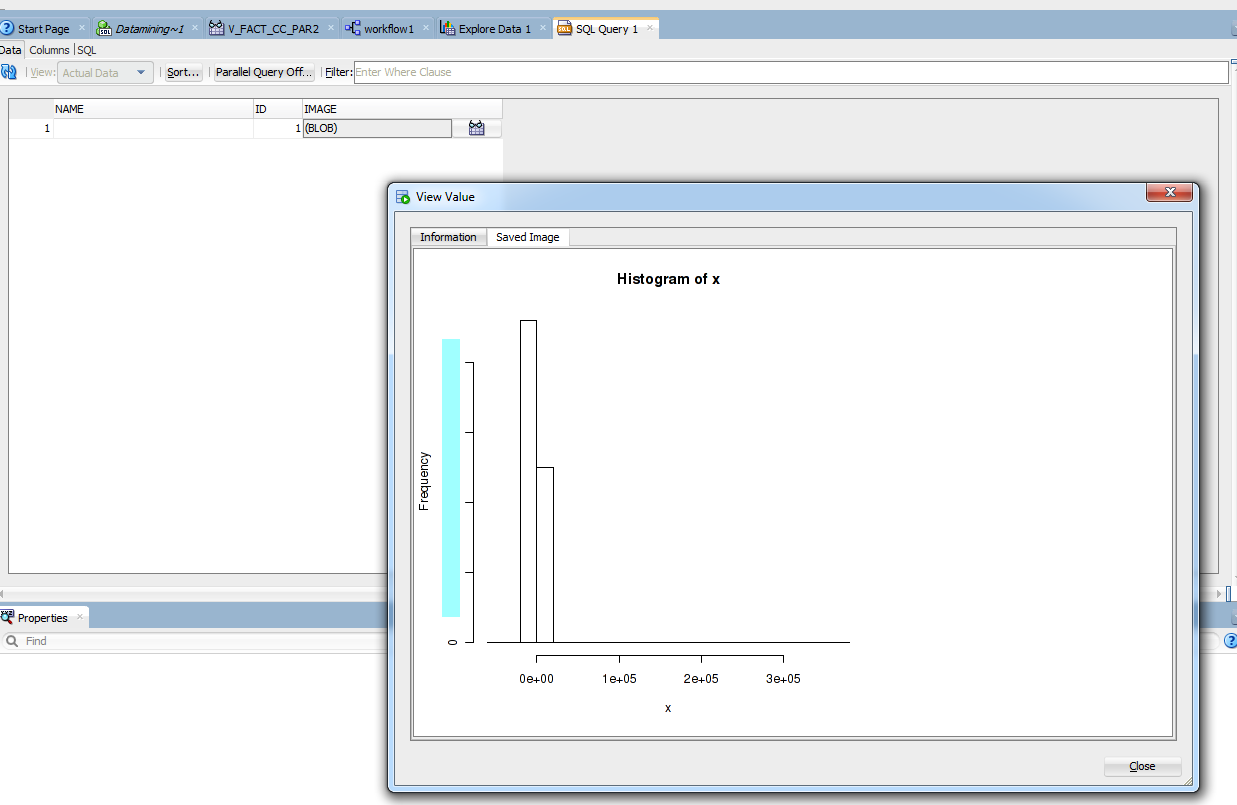The width and height of the screenshot is (1237, 805).
Task: Click the Start Page help icon
Action: coord(7,29)
